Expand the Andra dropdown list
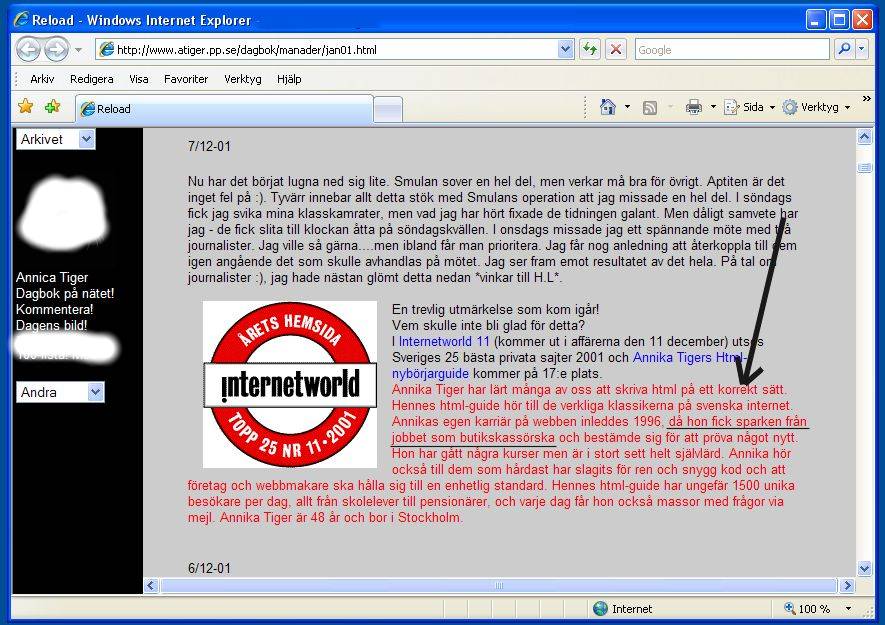 [60, 392]
